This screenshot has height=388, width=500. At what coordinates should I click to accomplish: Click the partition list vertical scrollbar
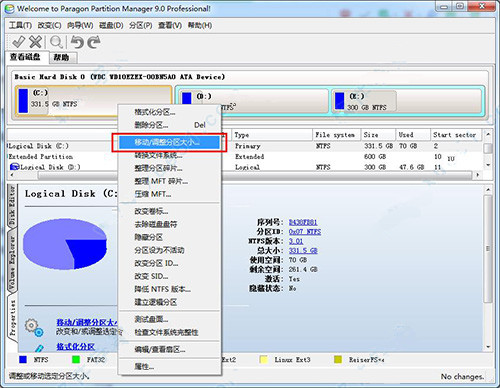[488, 150]
